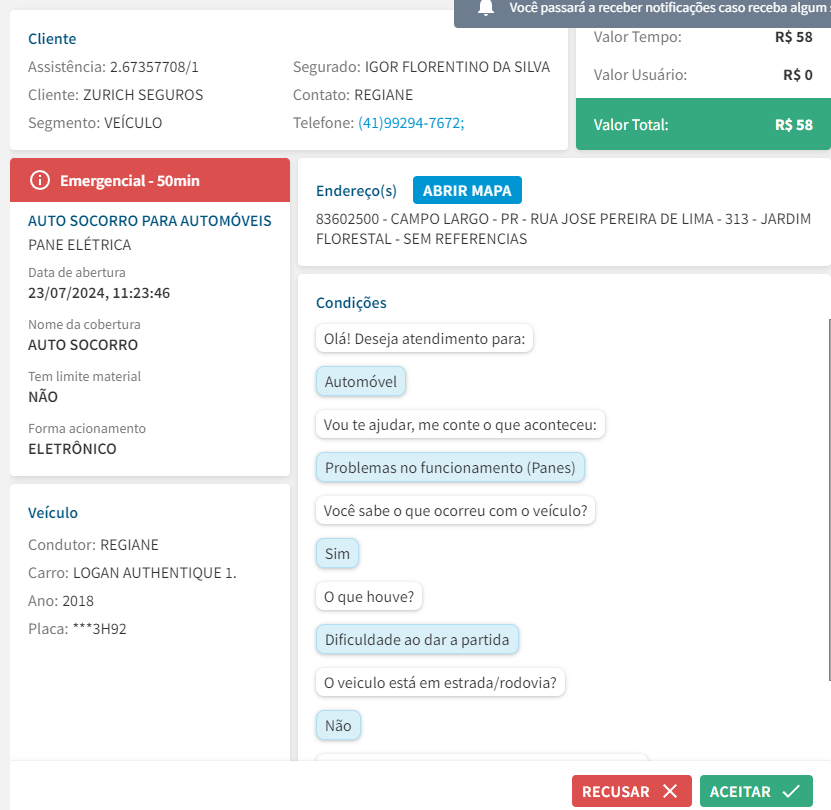Click the notification banner message text
Image resolution: width=831 pixels, height=810 pixels.
[x=670, y=8]
